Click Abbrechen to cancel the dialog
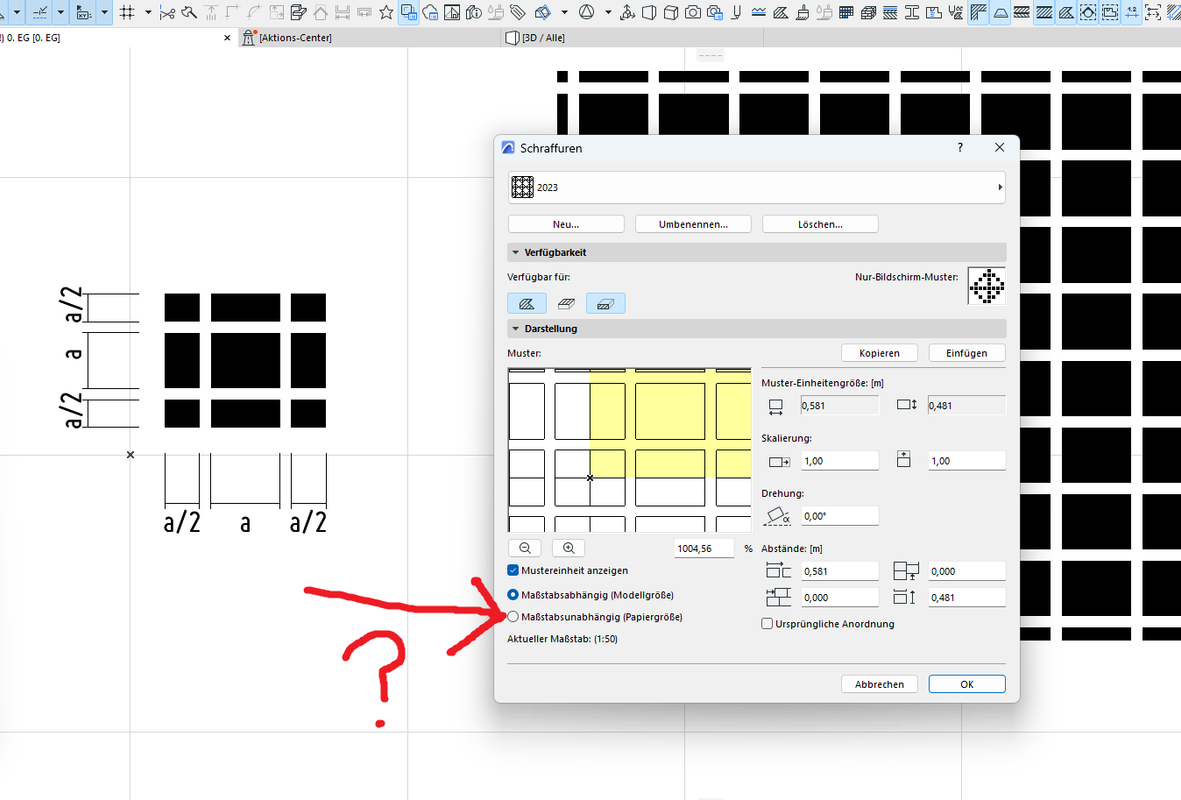1181x800 pixels. click(x=880, y=684)
